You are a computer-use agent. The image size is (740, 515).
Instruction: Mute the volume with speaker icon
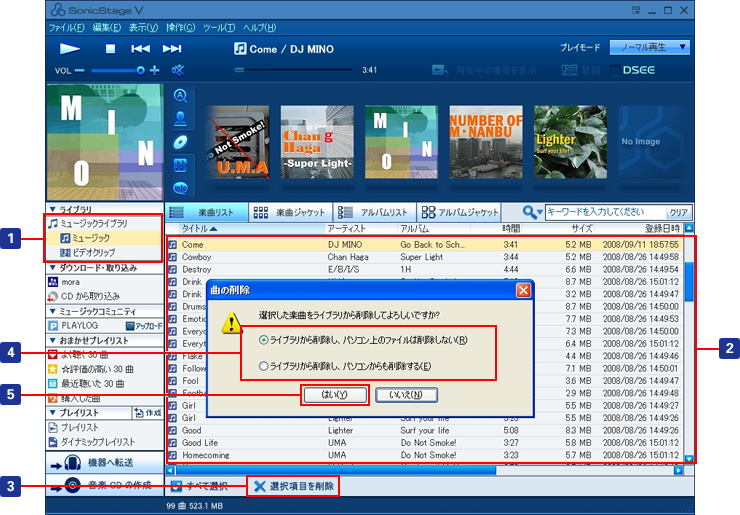pyautogui.click(x=178, y=70)
